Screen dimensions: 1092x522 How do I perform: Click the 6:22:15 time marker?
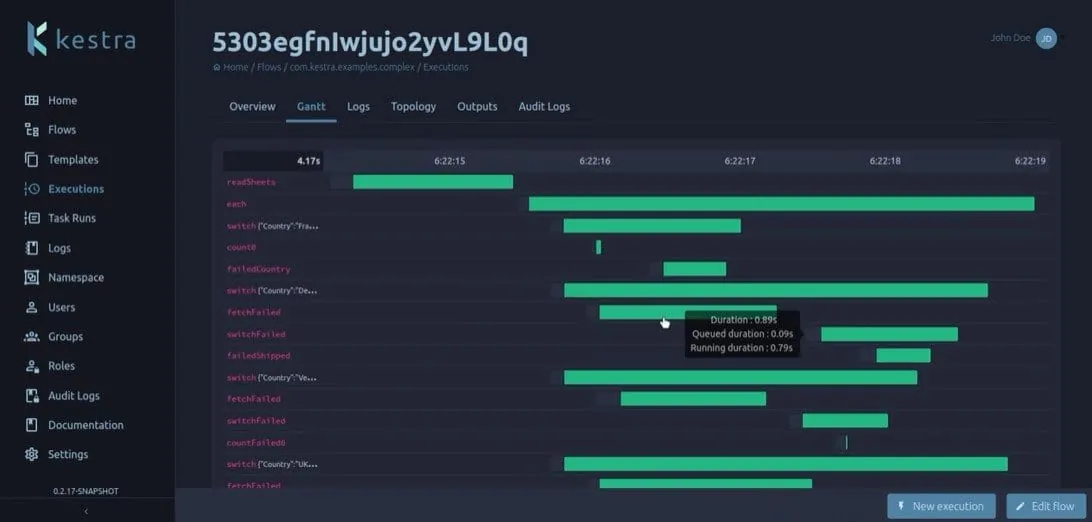coord(450,161)
